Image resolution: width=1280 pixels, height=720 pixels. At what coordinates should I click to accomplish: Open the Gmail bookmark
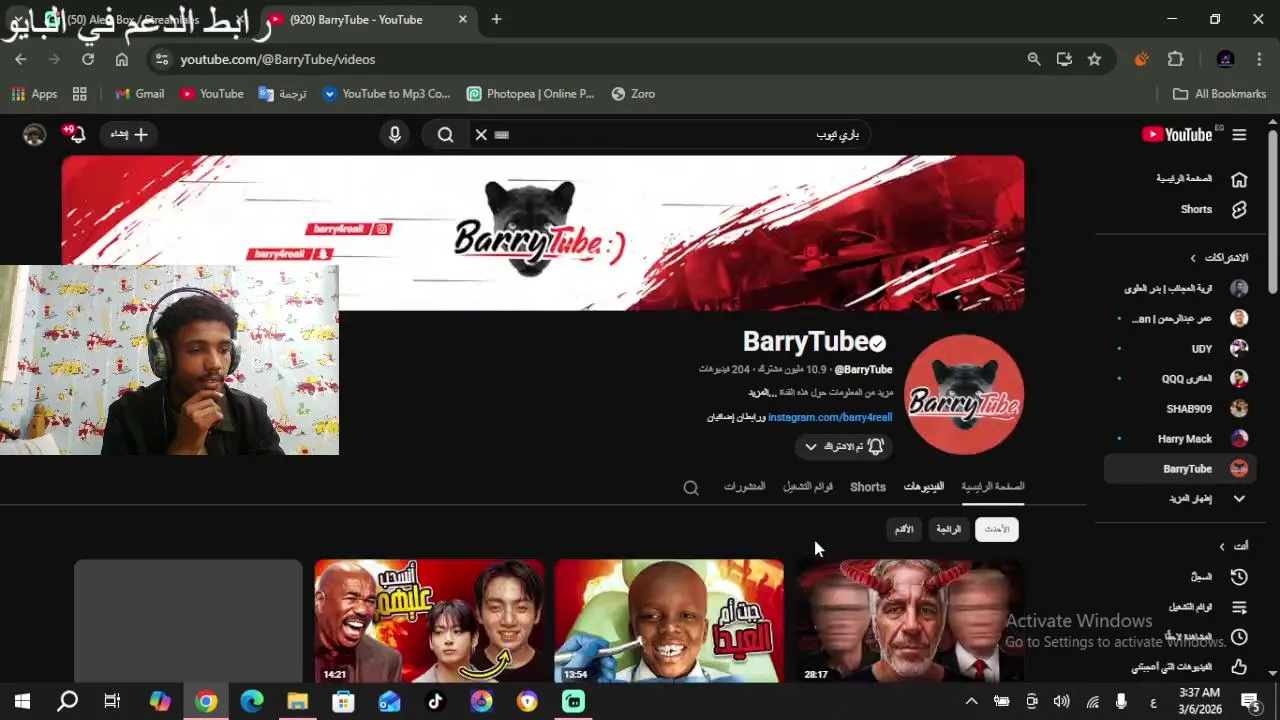(139, 94)
